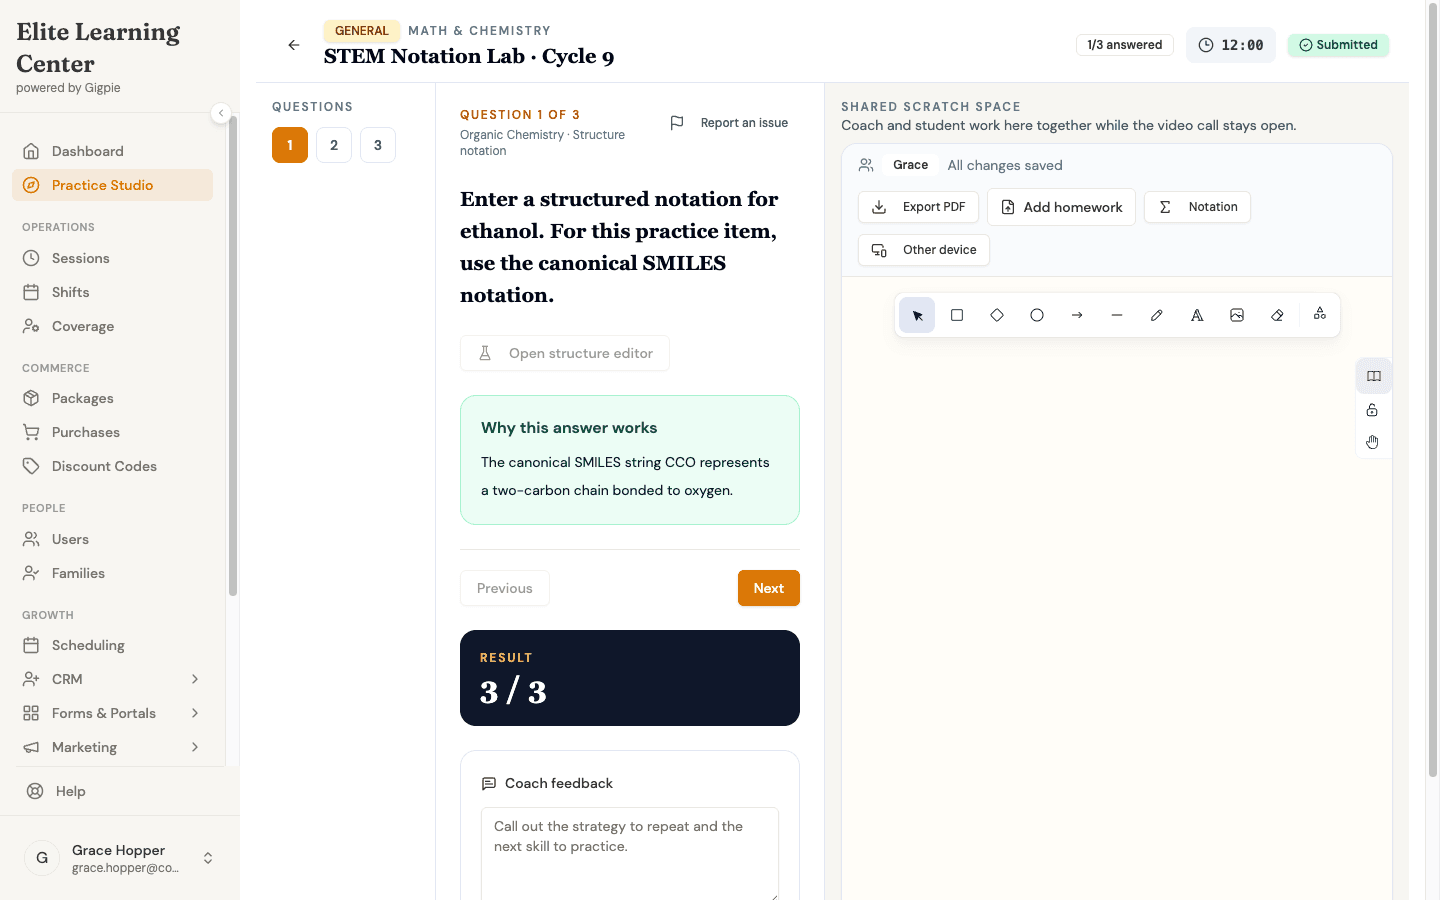Click the Previous question button
The width and height of the screenshot is (1440, 900).
(505, 588)
